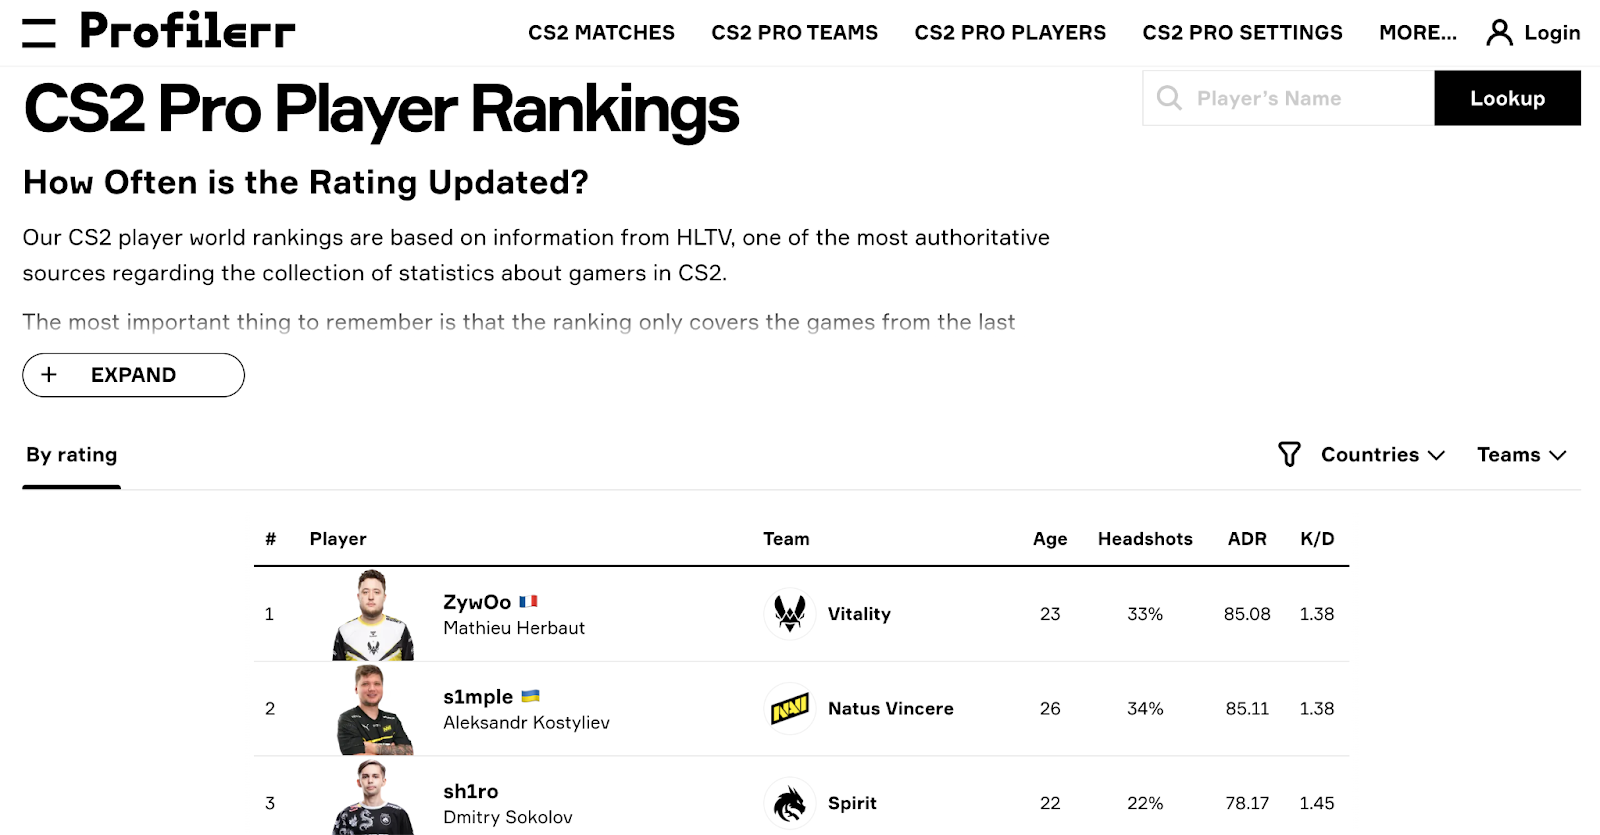Open CS2 PRO SETTINGS page
The width and height of the screenshot is (1600, 835).
1242,33
